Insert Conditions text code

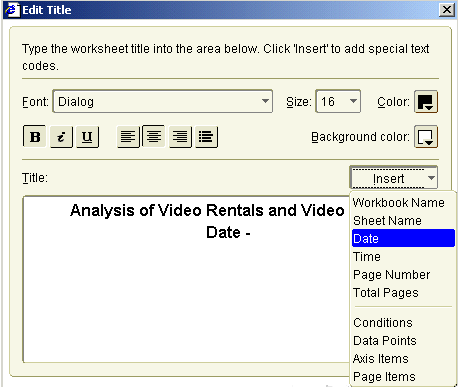[403, 323]
